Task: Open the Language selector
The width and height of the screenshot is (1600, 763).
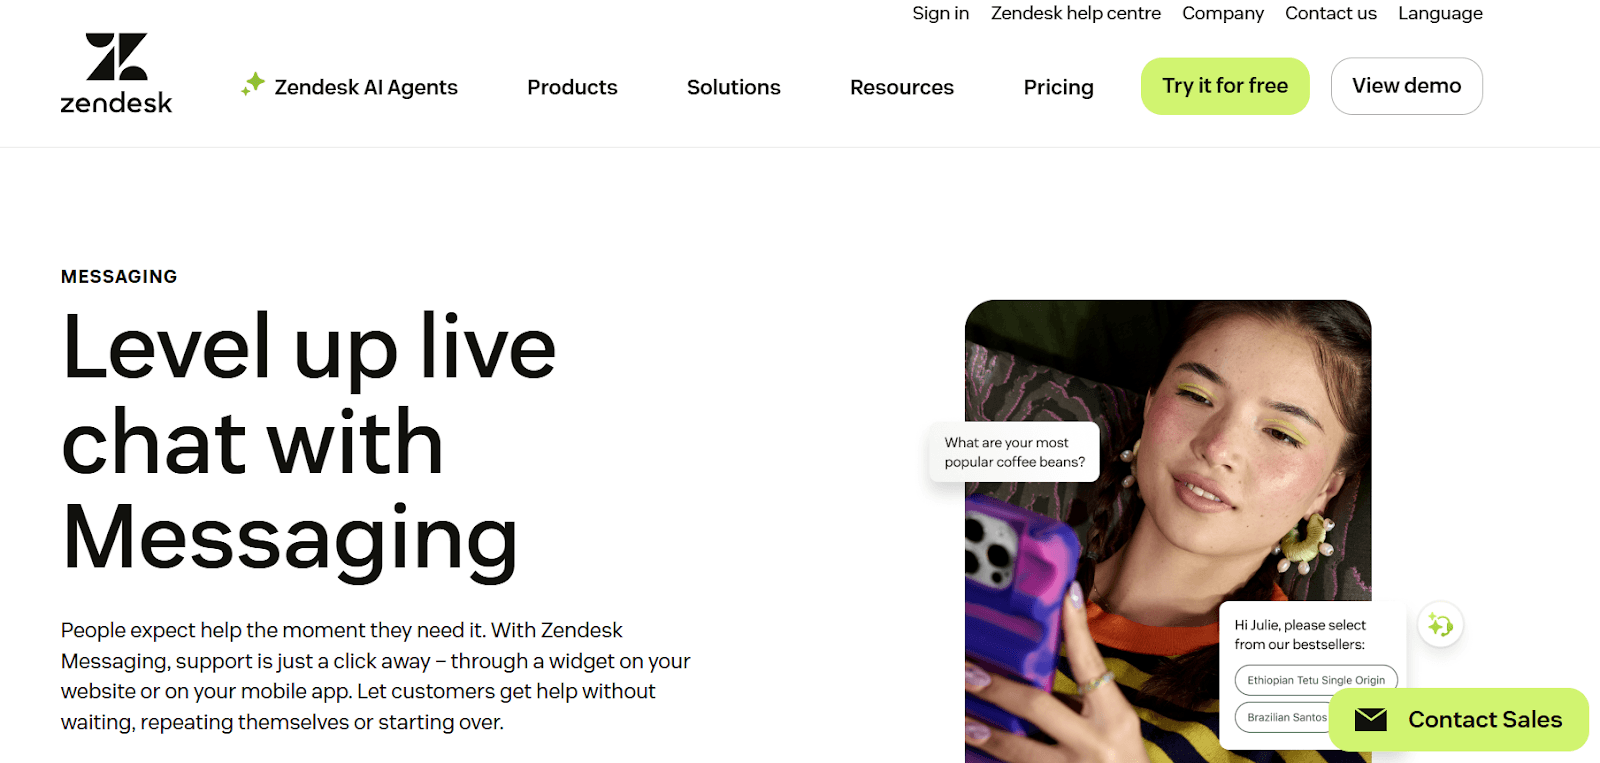Action: 1440,13
